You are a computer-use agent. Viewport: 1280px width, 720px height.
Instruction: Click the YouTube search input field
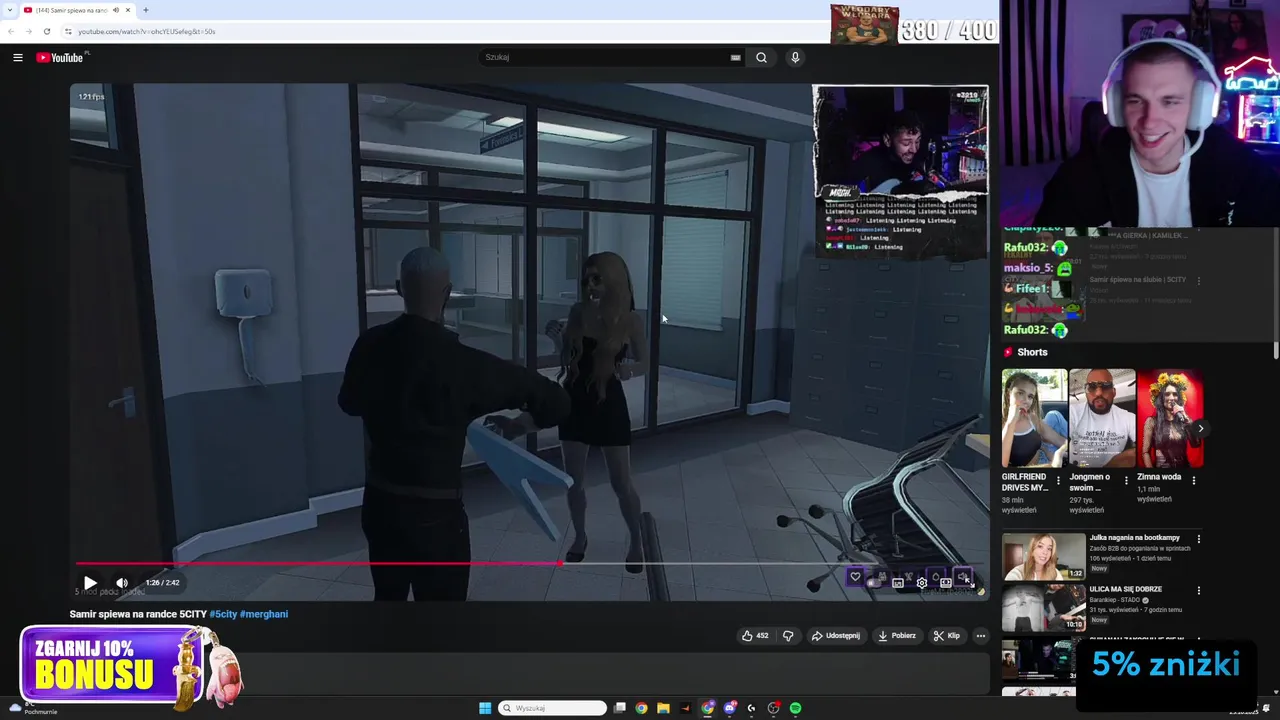[x=605, y=57]
